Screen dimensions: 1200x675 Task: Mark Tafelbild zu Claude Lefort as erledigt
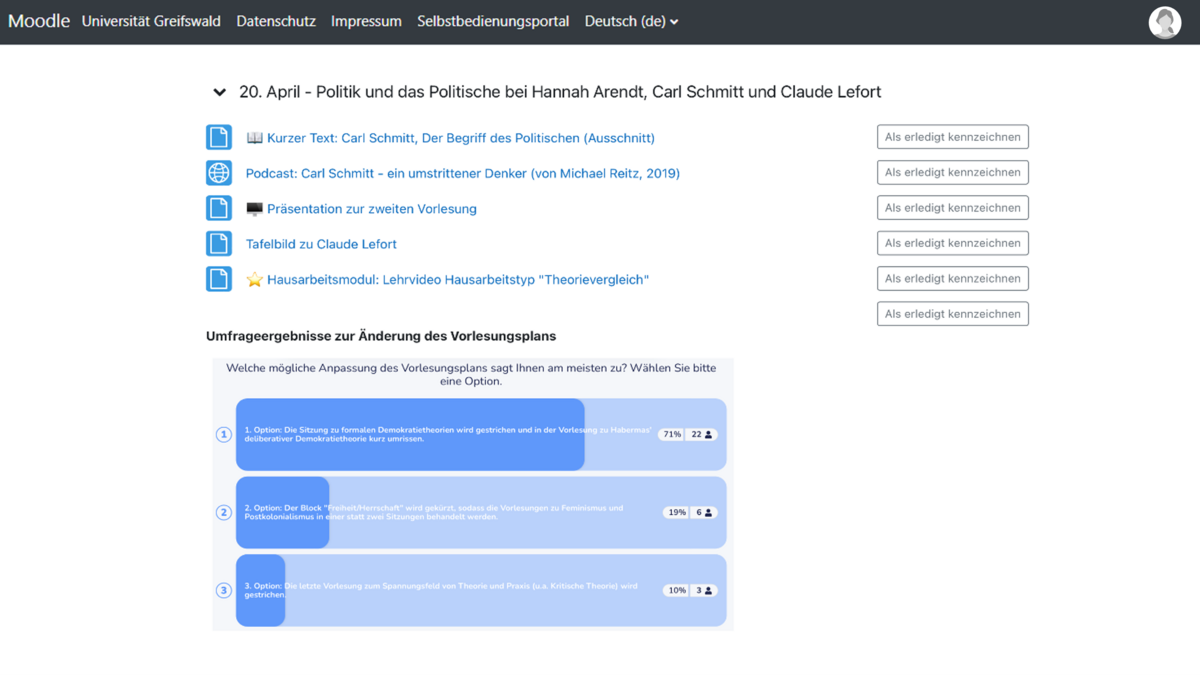[x=952, y=243]
